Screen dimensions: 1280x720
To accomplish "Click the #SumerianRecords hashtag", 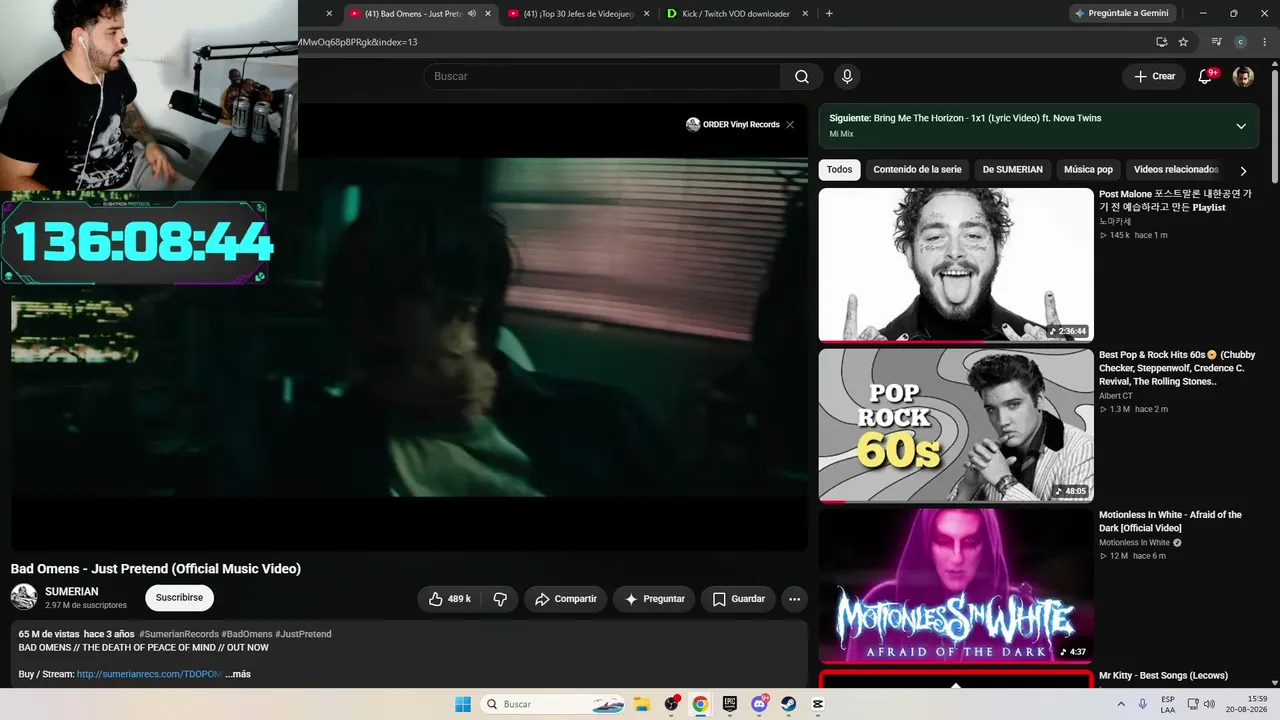I will (179, 634).
